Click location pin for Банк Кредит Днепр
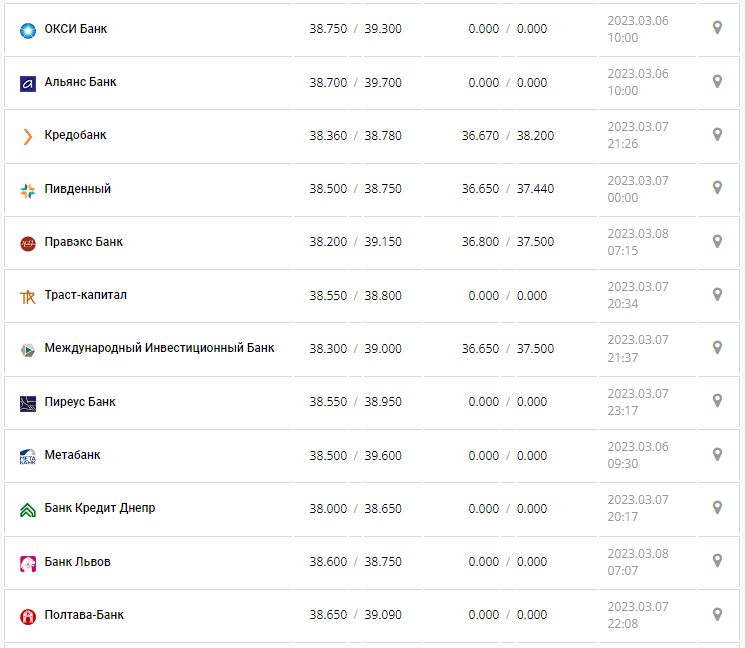Screen dimensions: 745x648 [717, 507]
